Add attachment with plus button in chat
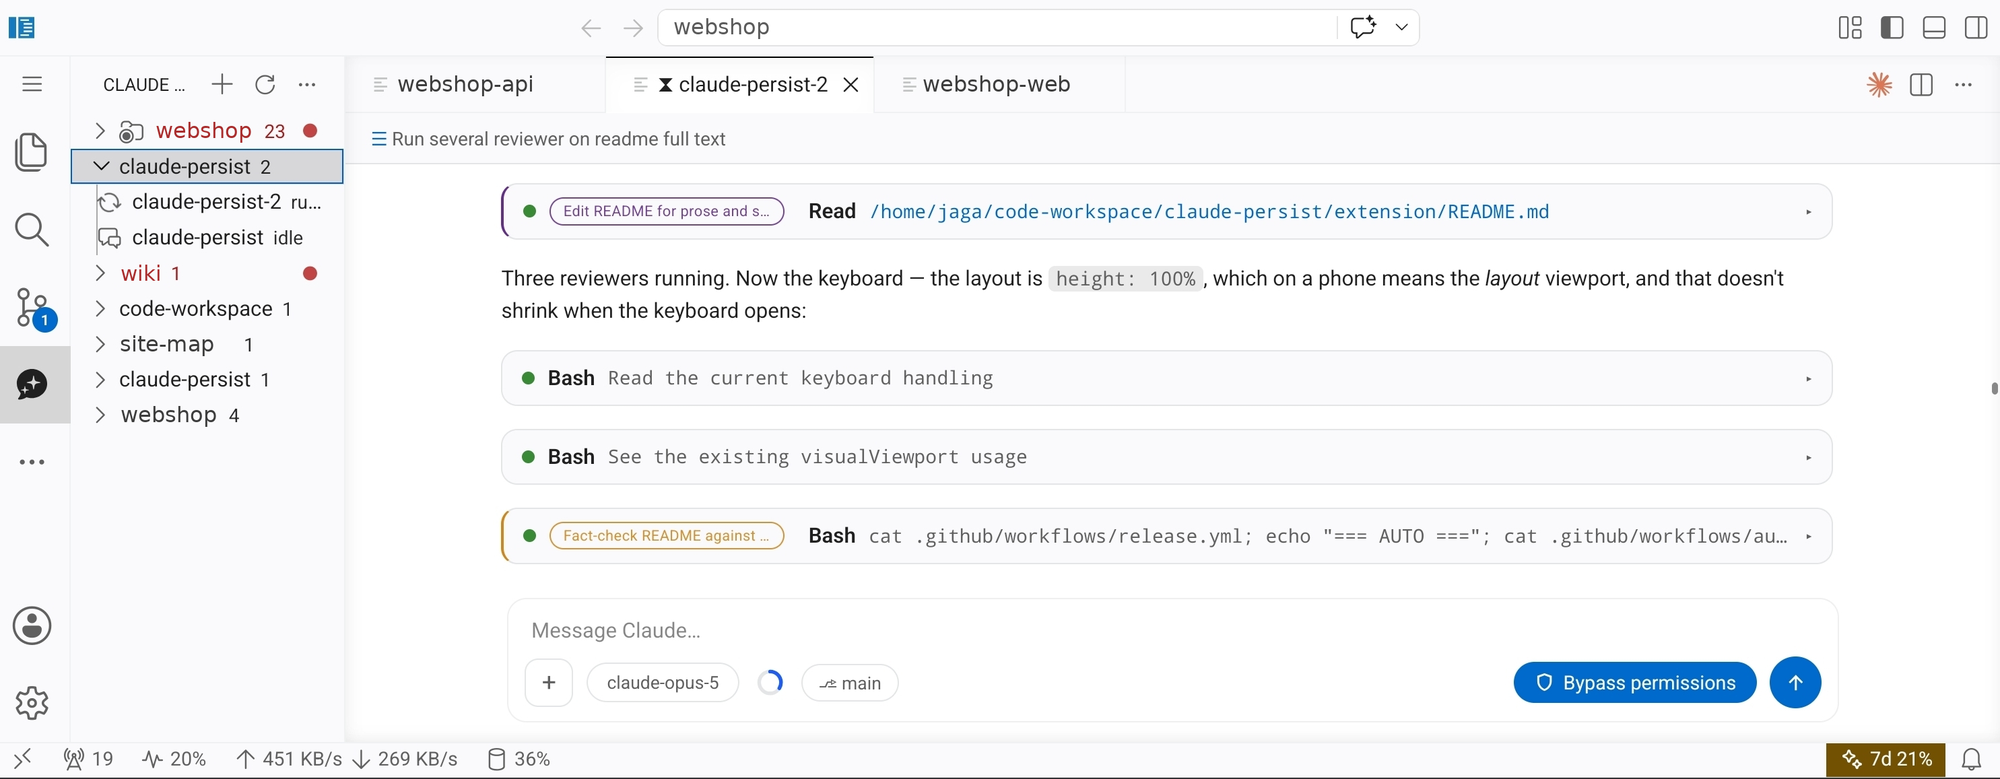2000x779 pixels. pos(549,683)
